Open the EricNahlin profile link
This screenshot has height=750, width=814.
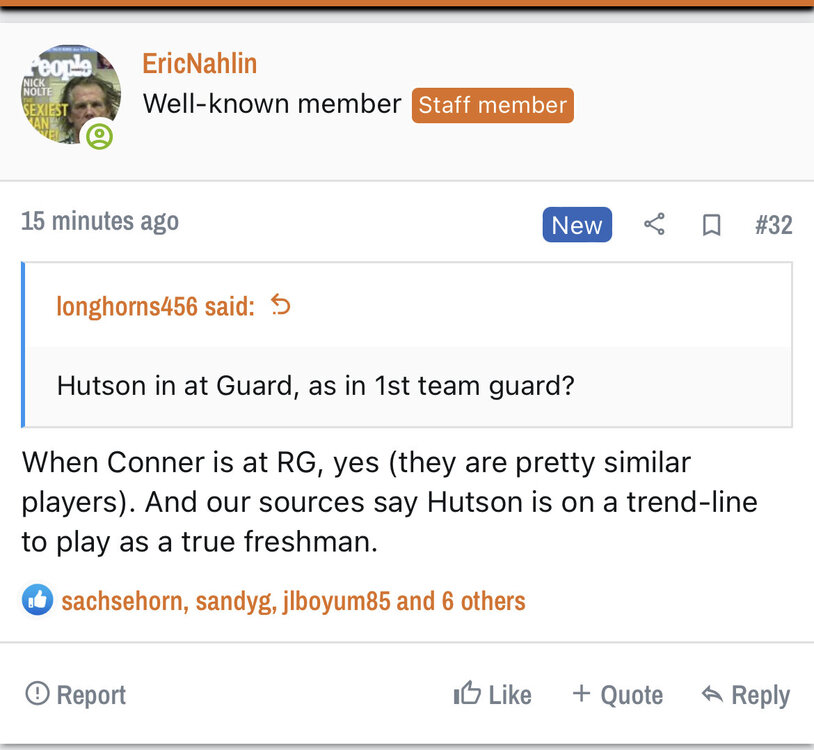(x=200, y=64)
